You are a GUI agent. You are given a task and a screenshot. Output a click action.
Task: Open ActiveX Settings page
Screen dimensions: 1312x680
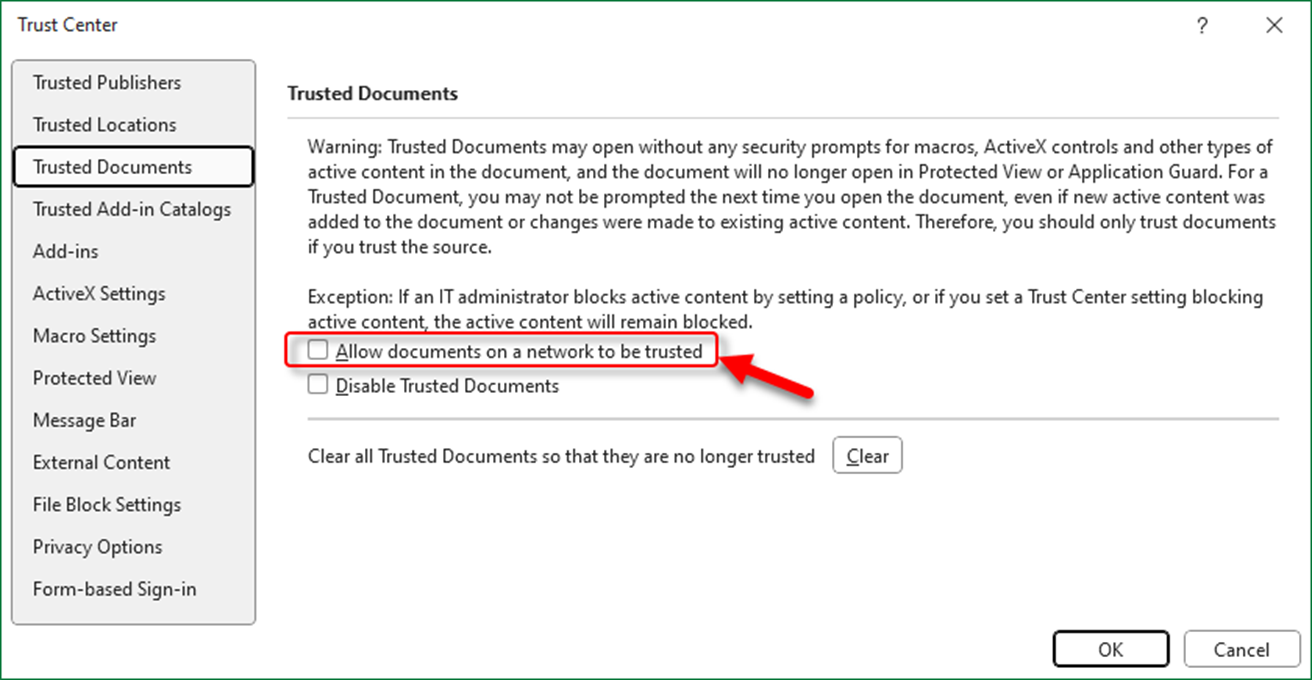(x=99, y=293)
